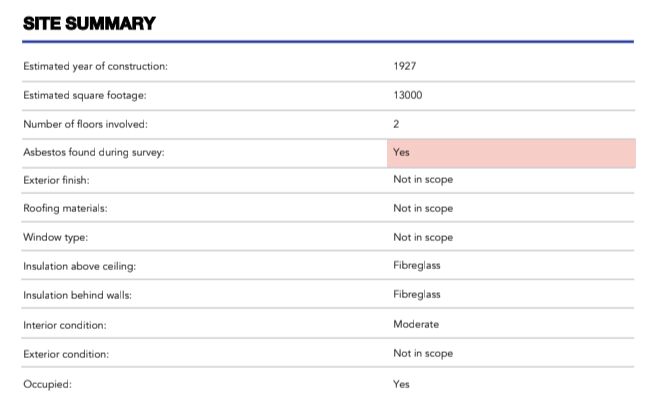Select the 'Moderate' interior condition value

[x=416, y=324]
